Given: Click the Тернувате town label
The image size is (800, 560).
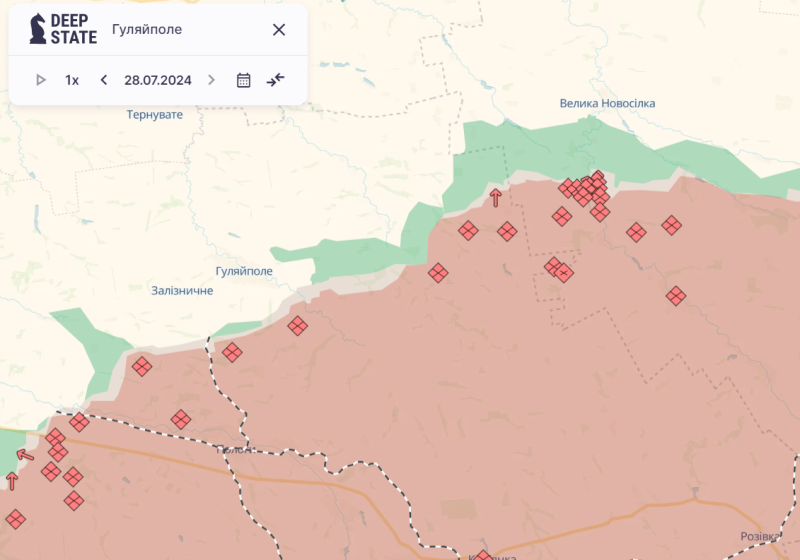Looking at the screenshot, I should tap(155, 115).
